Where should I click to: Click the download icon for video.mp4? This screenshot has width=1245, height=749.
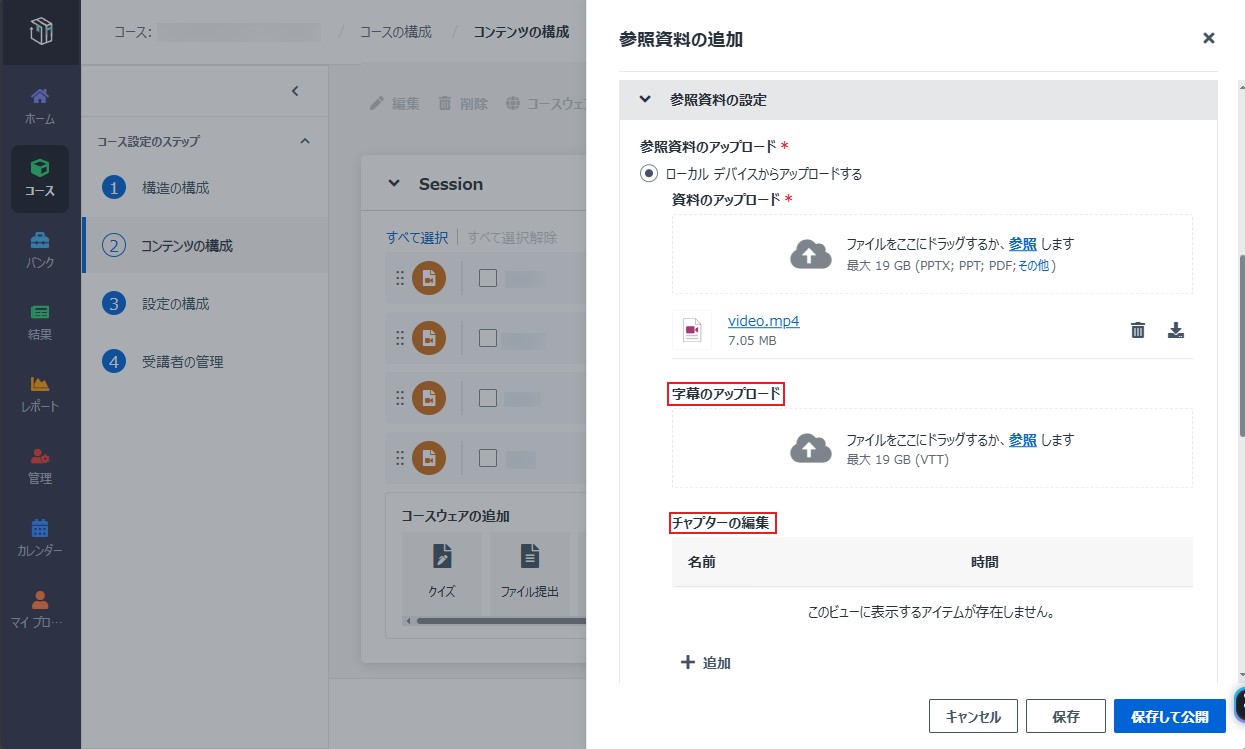(x=1176, y=329)
